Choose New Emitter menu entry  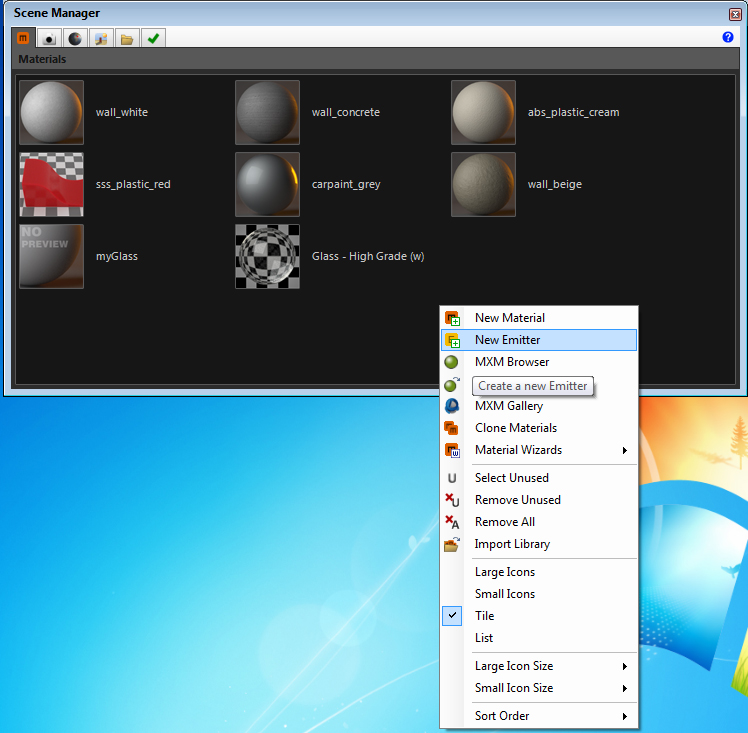pyautogui.click(x=539, y=340)
